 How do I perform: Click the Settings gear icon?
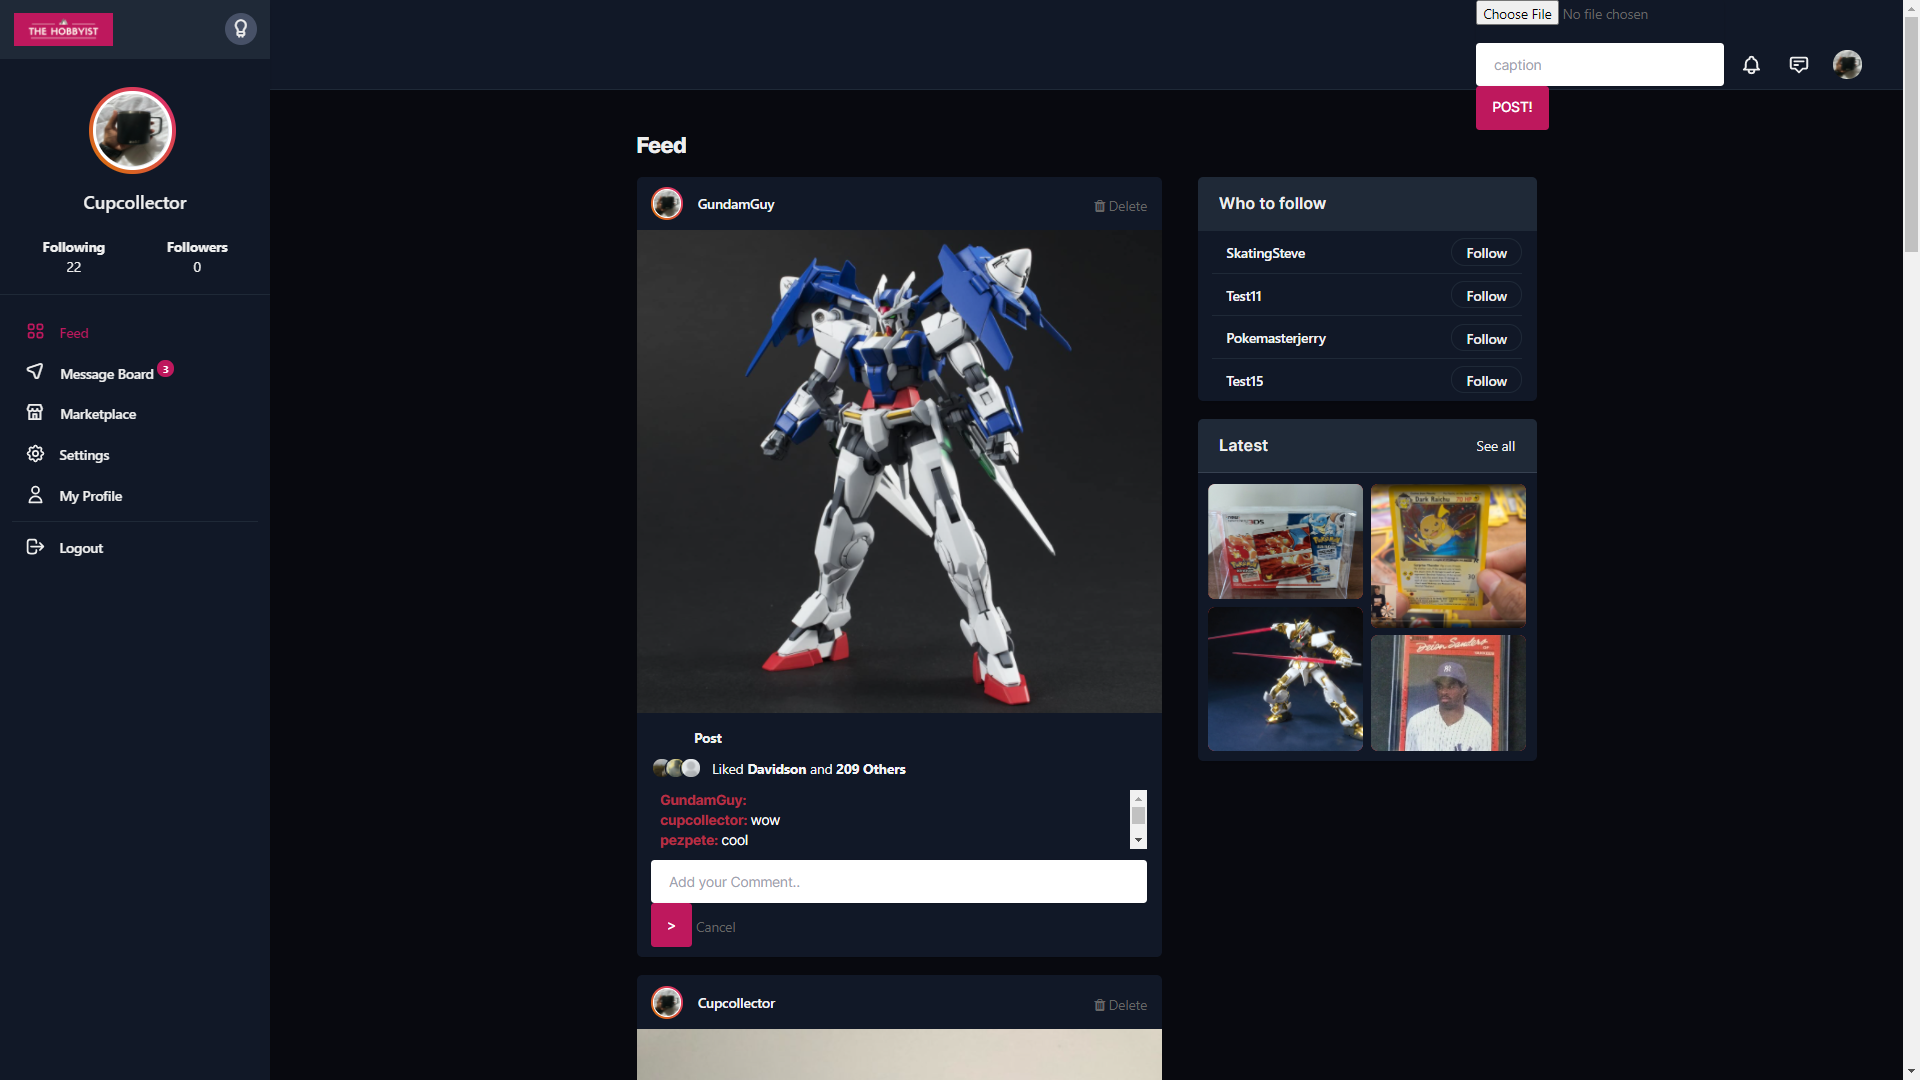click(x=35, y=453)
